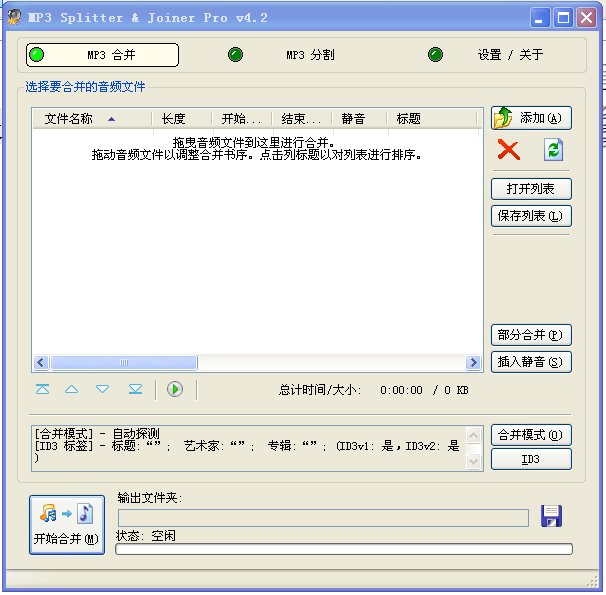Click the 部分合并(P) button

pos(531,335)
